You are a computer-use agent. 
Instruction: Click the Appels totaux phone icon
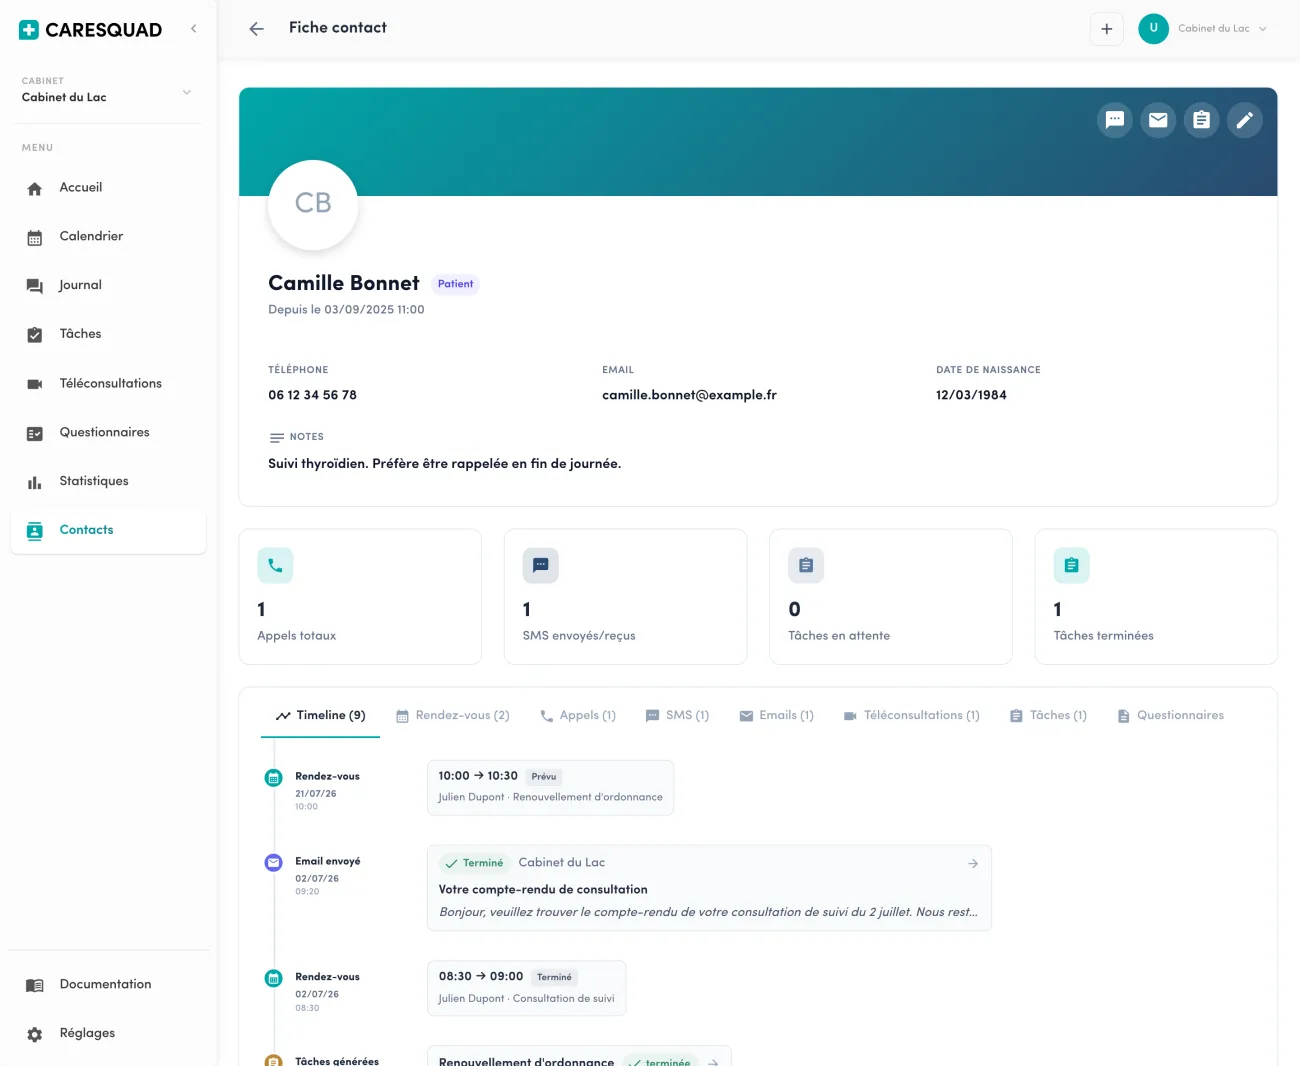[275, 565]
